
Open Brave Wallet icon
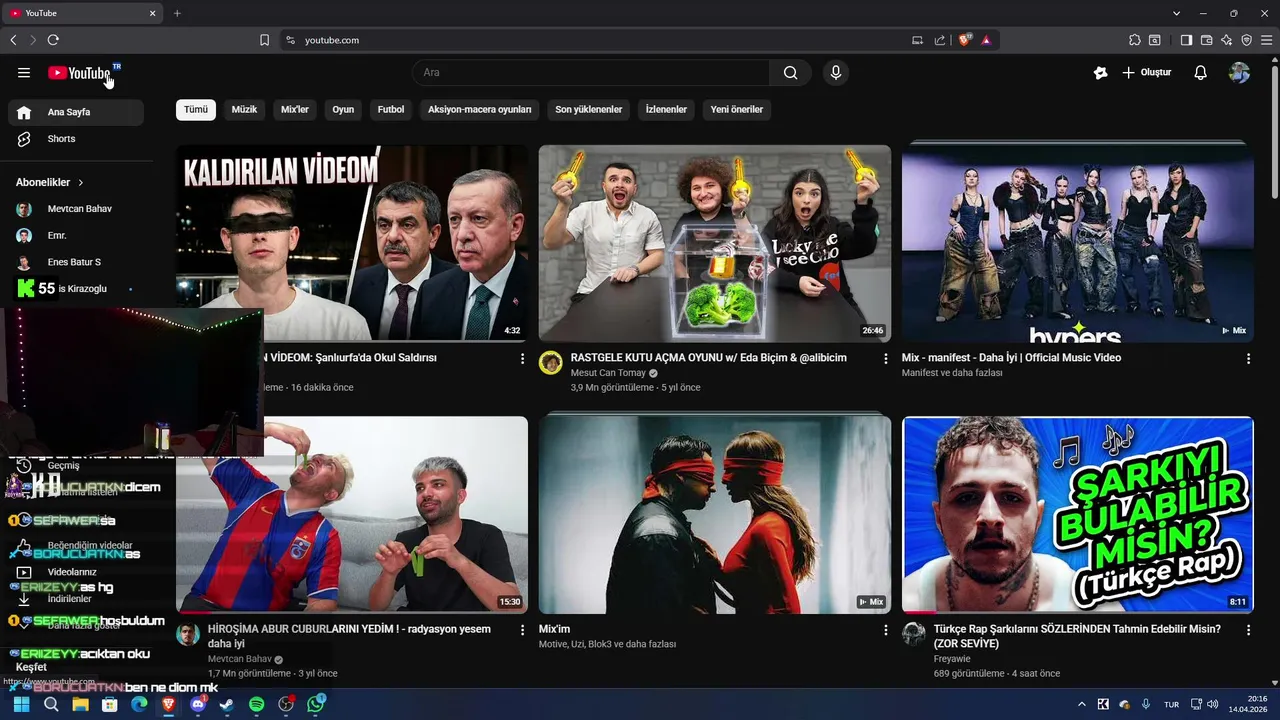tap(1206, 40)
